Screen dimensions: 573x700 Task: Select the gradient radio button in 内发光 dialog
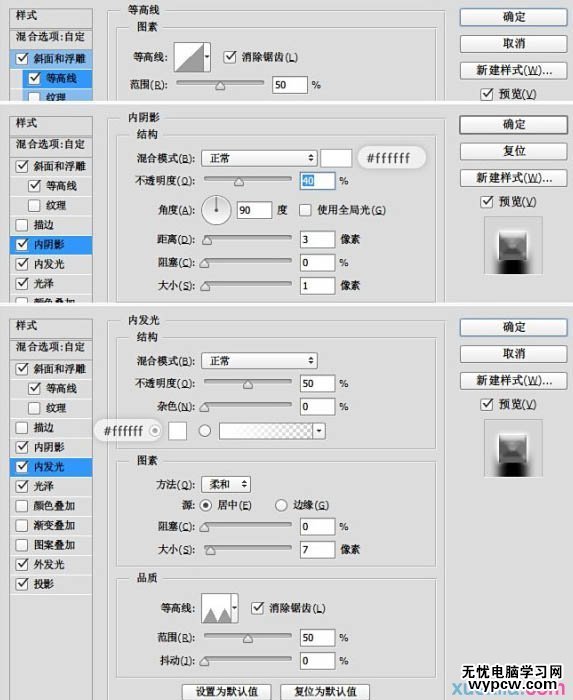click(205, 431)
